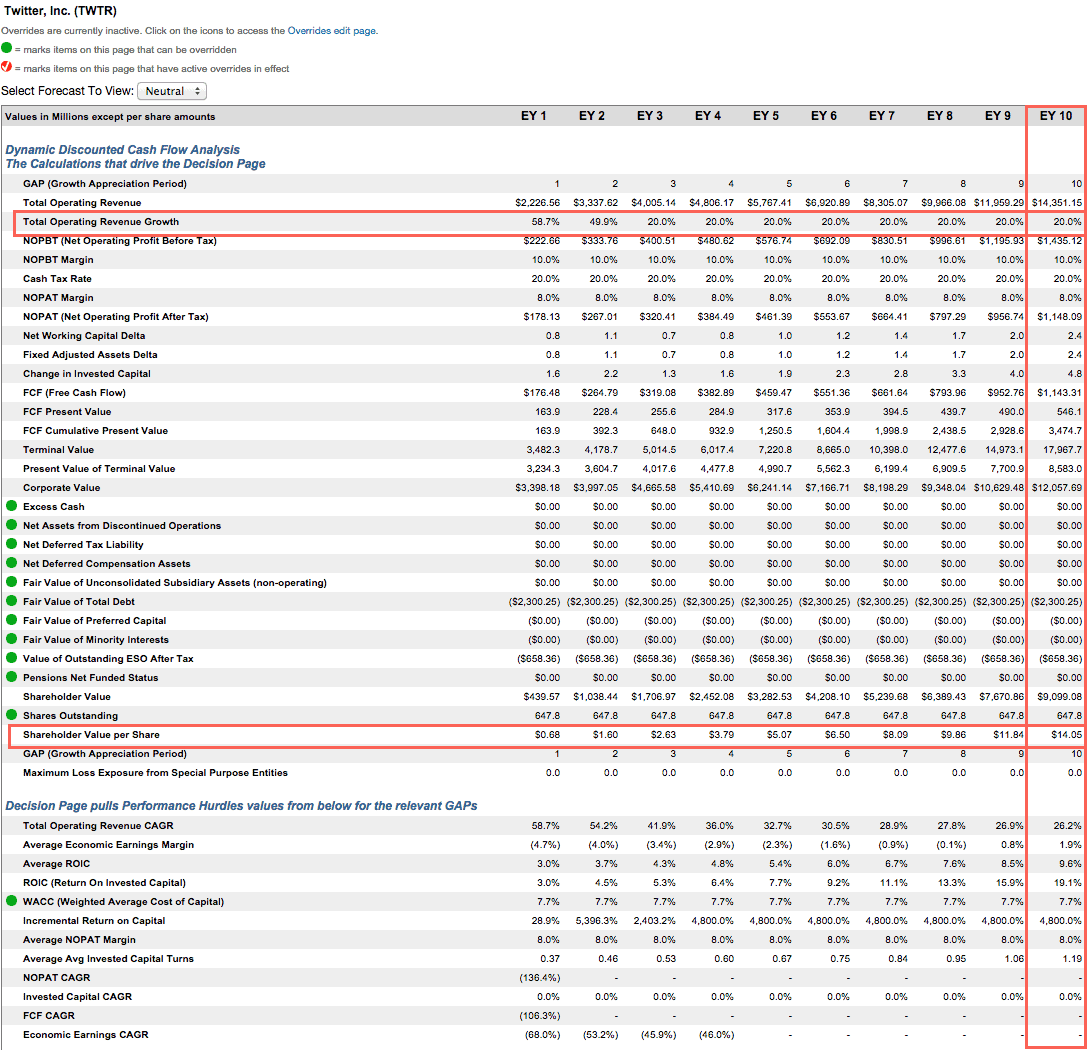This screenshot has width=1087, height=1050.
Task: Select the EY 5 column header
Action: [765, 116]
